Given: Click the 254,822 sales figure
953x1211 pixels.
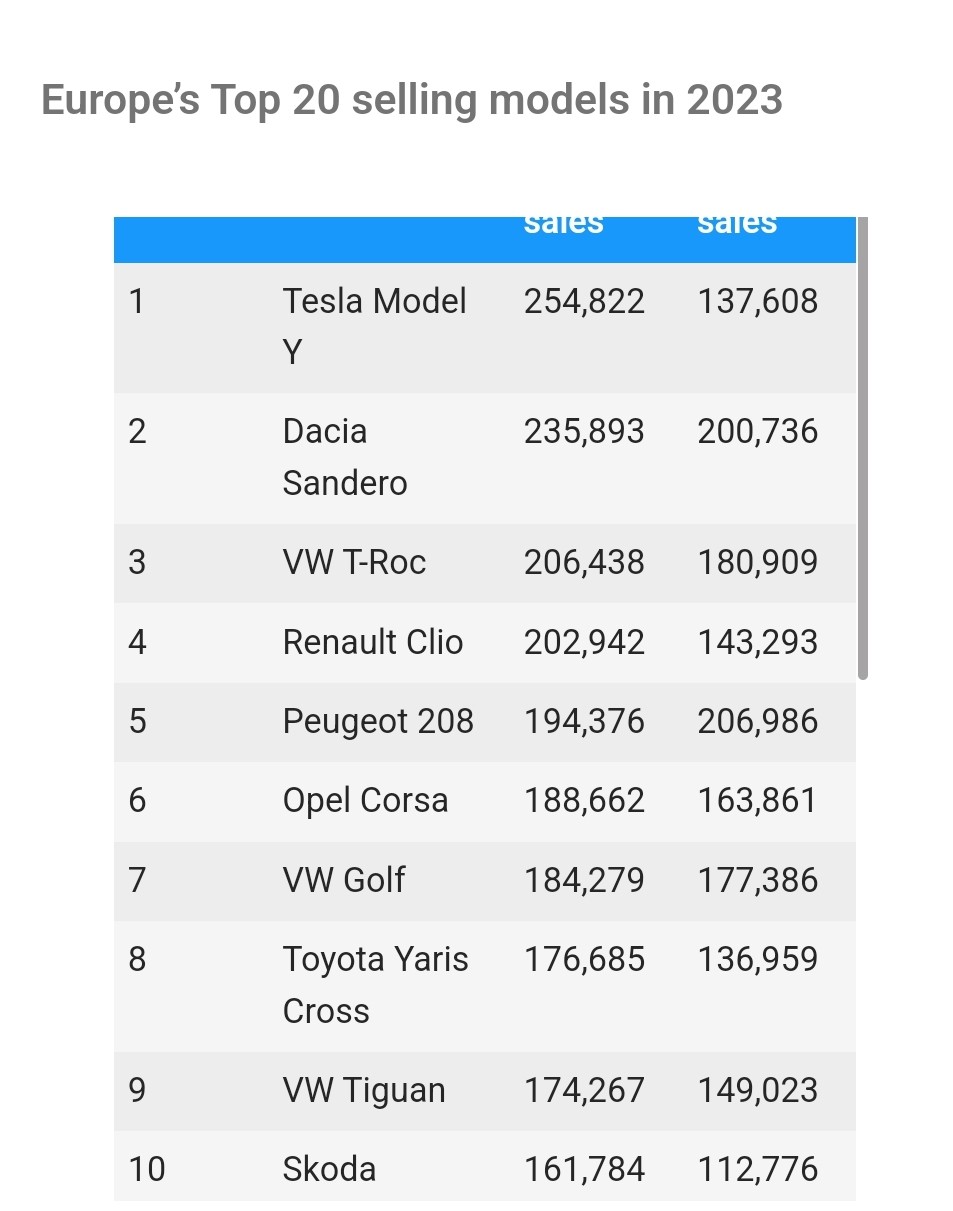Looking at the screenshot, I should coord(584,301).
